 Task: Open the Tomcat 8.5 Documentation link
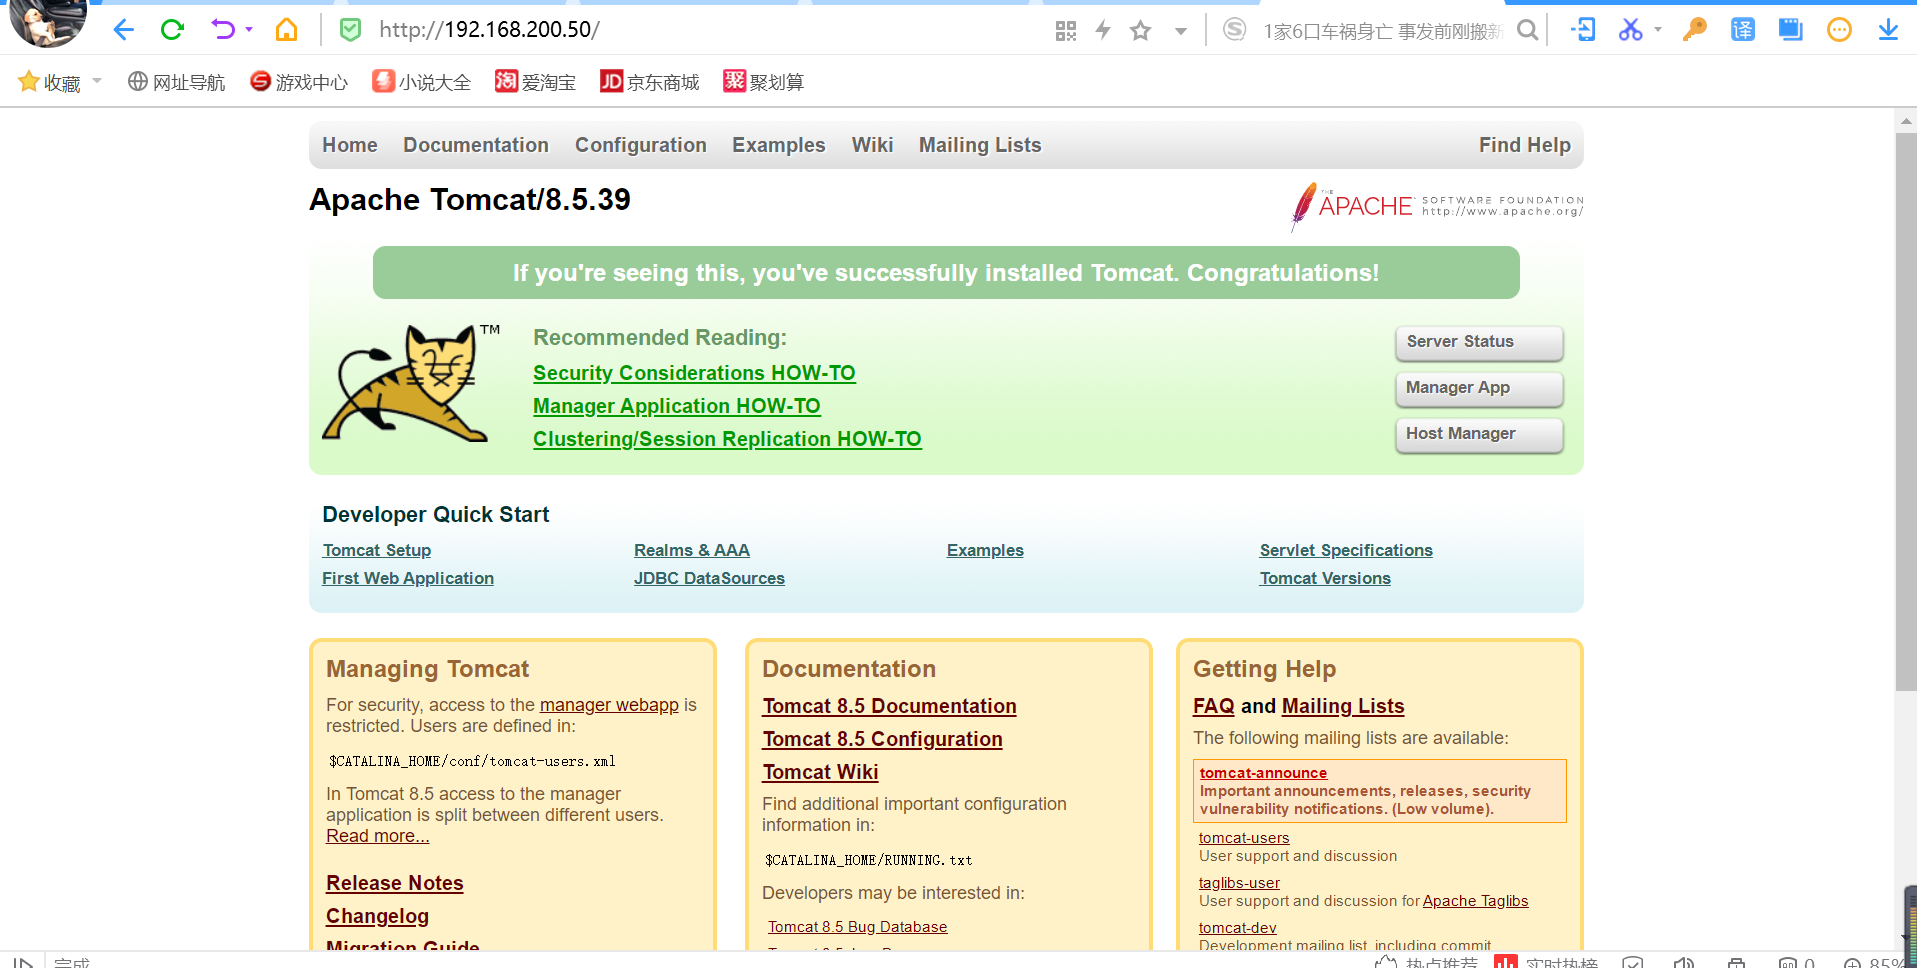coord(889,706)
